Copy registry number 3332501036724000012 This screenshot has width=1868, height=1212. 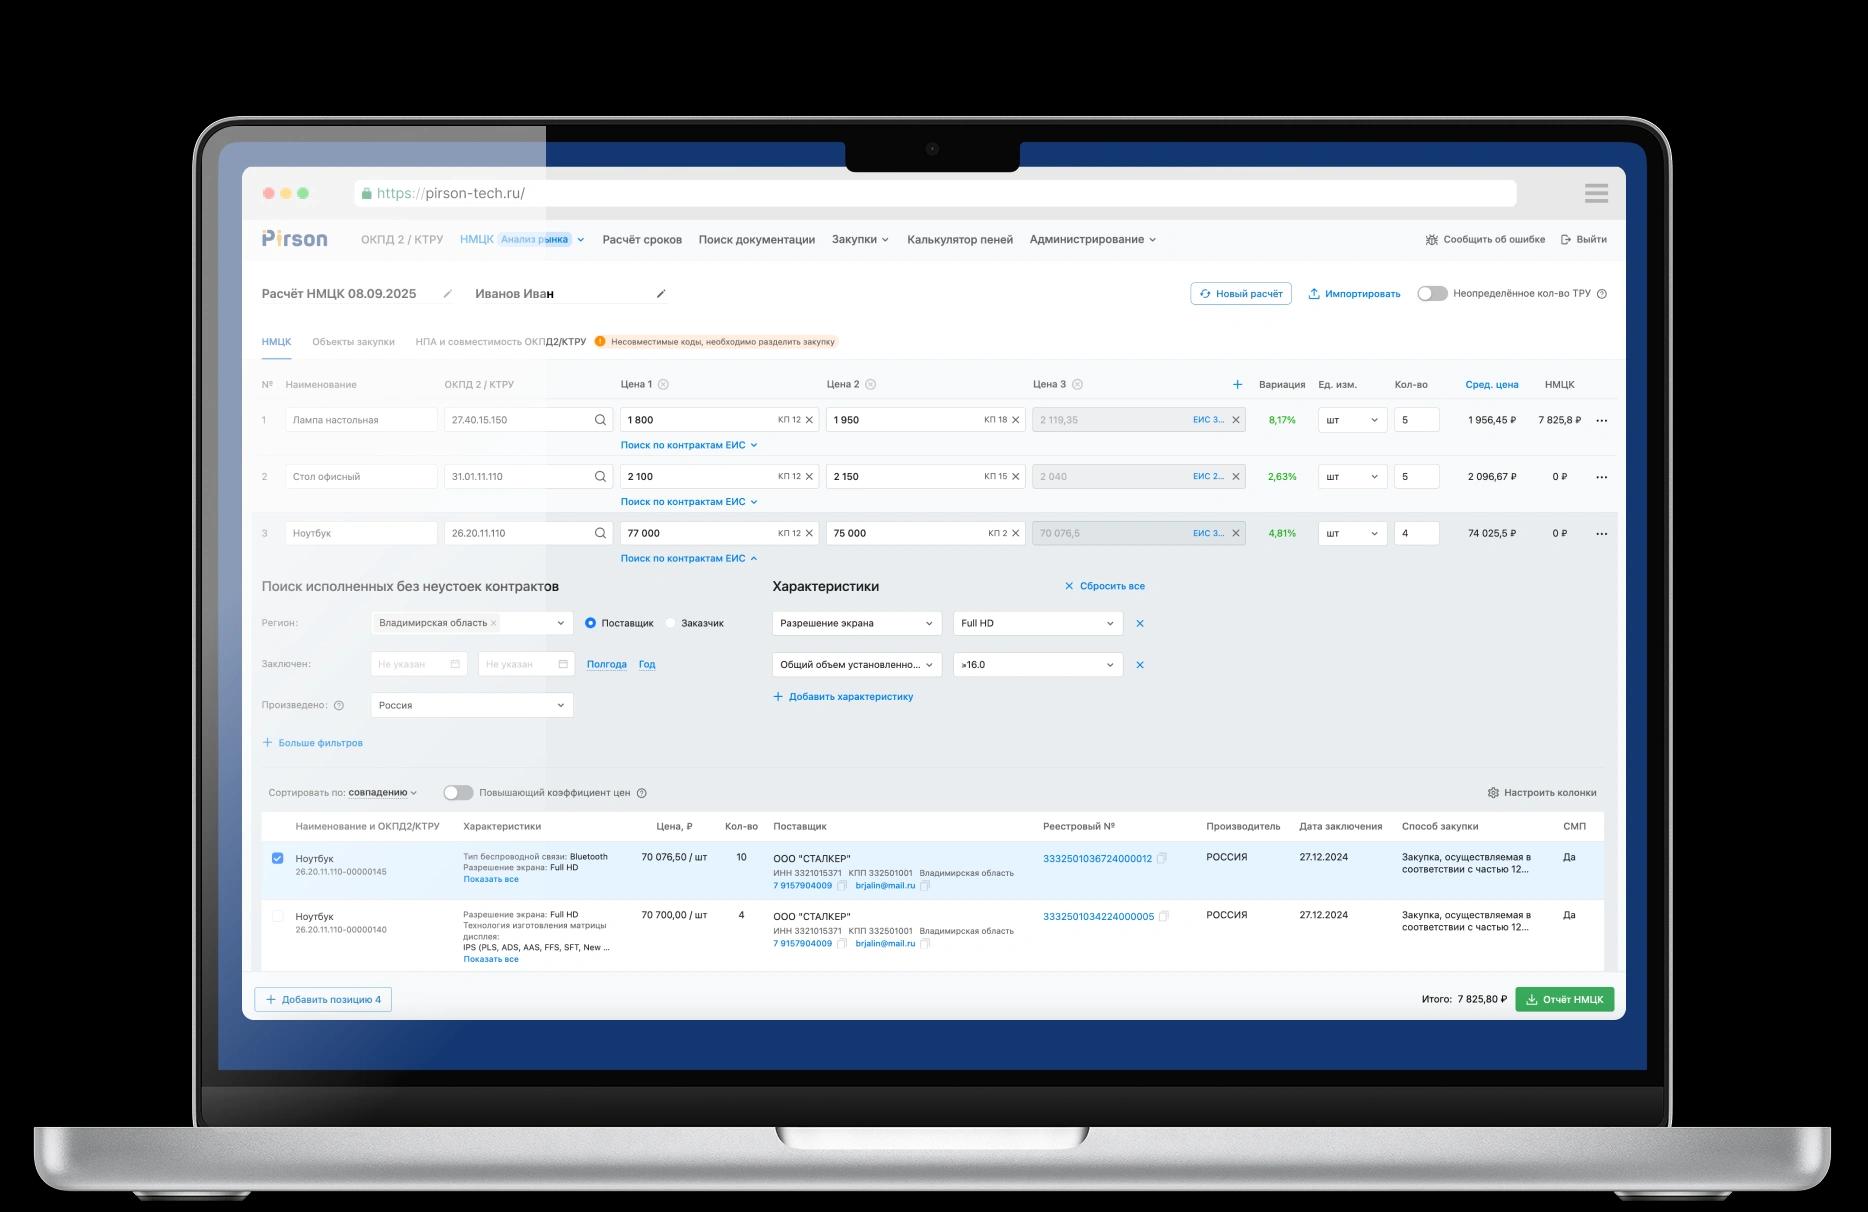click(1162, 858)
